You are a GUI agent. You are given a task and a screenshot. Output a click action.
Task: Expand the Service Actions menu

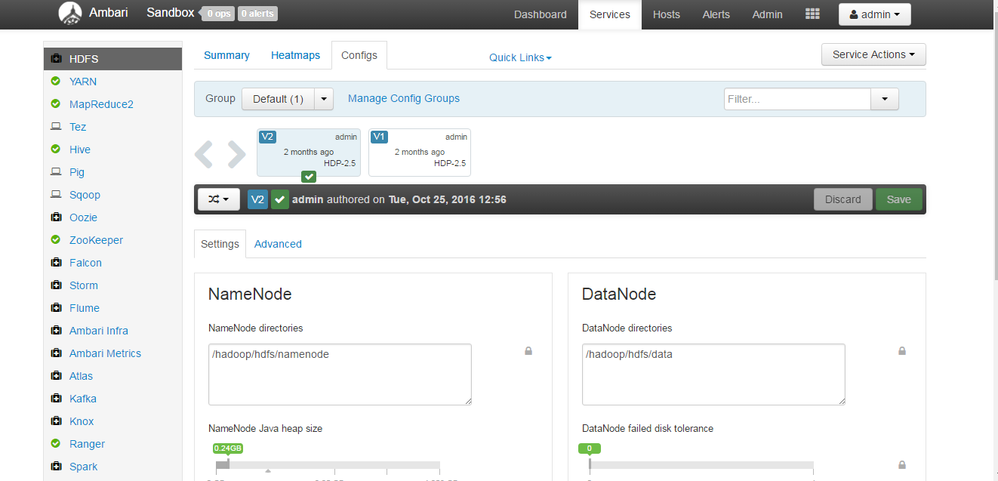point(873,55)
